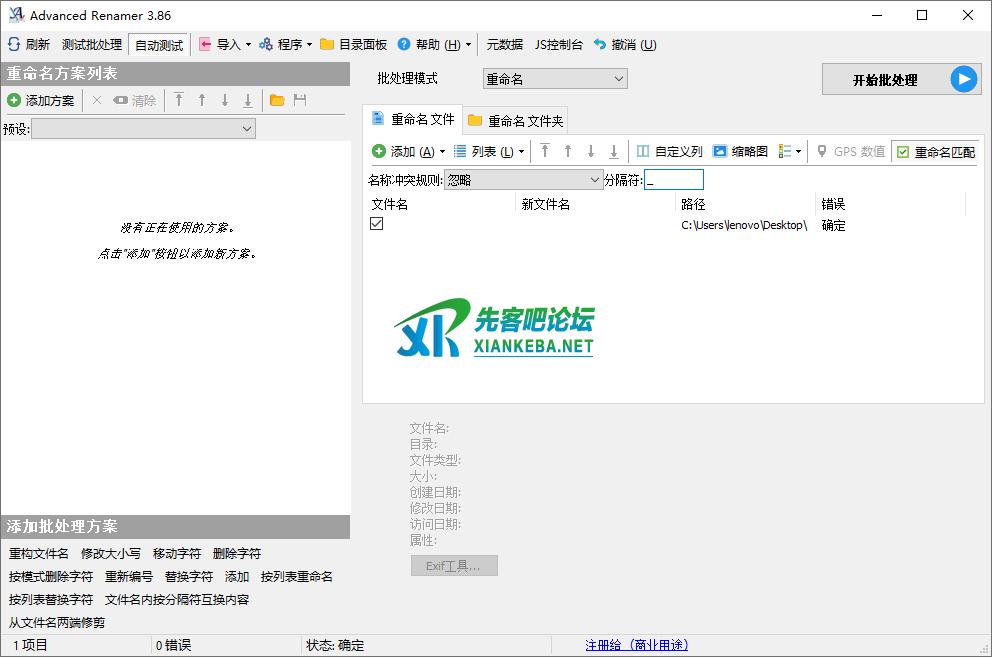
Task: Click the blue start batch play icon
Action: (963, 80)
